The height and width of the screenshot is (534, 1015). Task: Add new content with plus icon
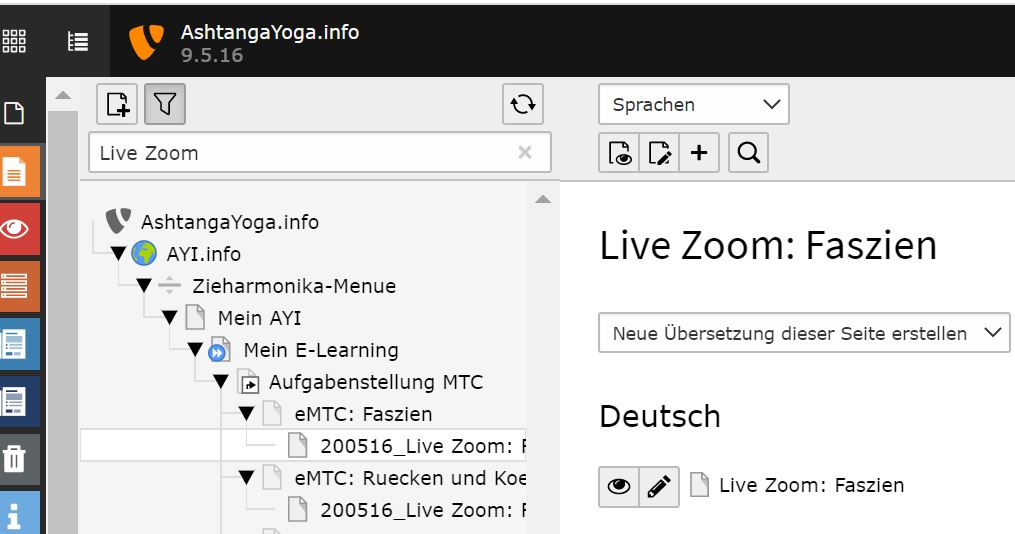pos(699,153)
